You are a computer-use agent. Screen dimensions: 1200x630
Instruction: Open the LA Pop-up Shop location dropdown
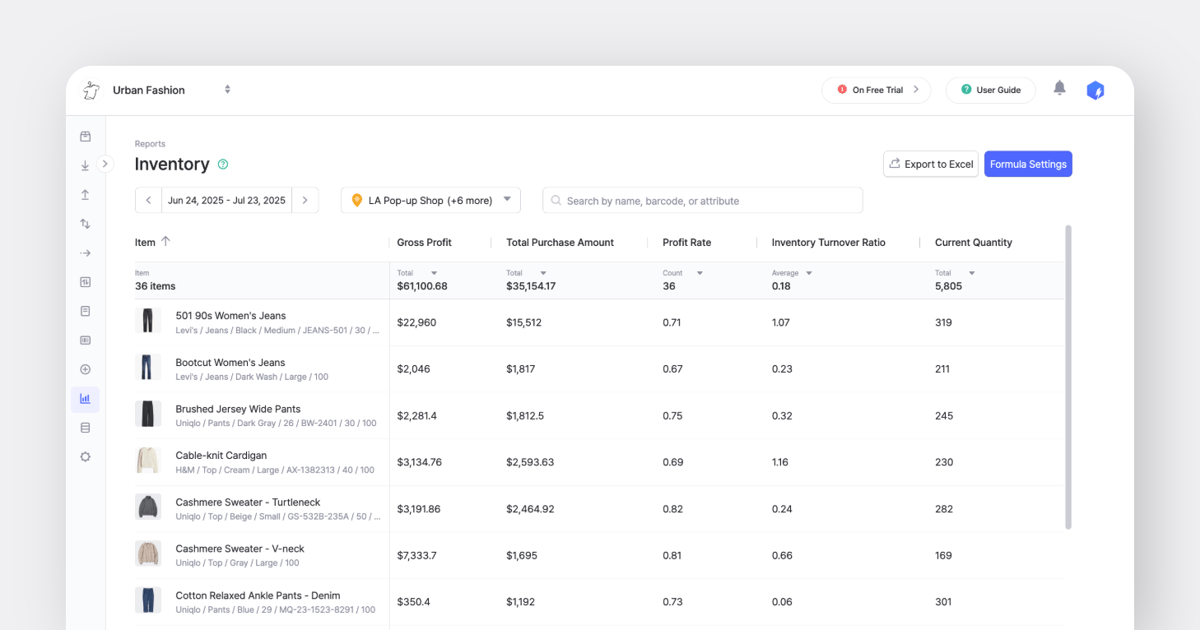click(431, 200)
